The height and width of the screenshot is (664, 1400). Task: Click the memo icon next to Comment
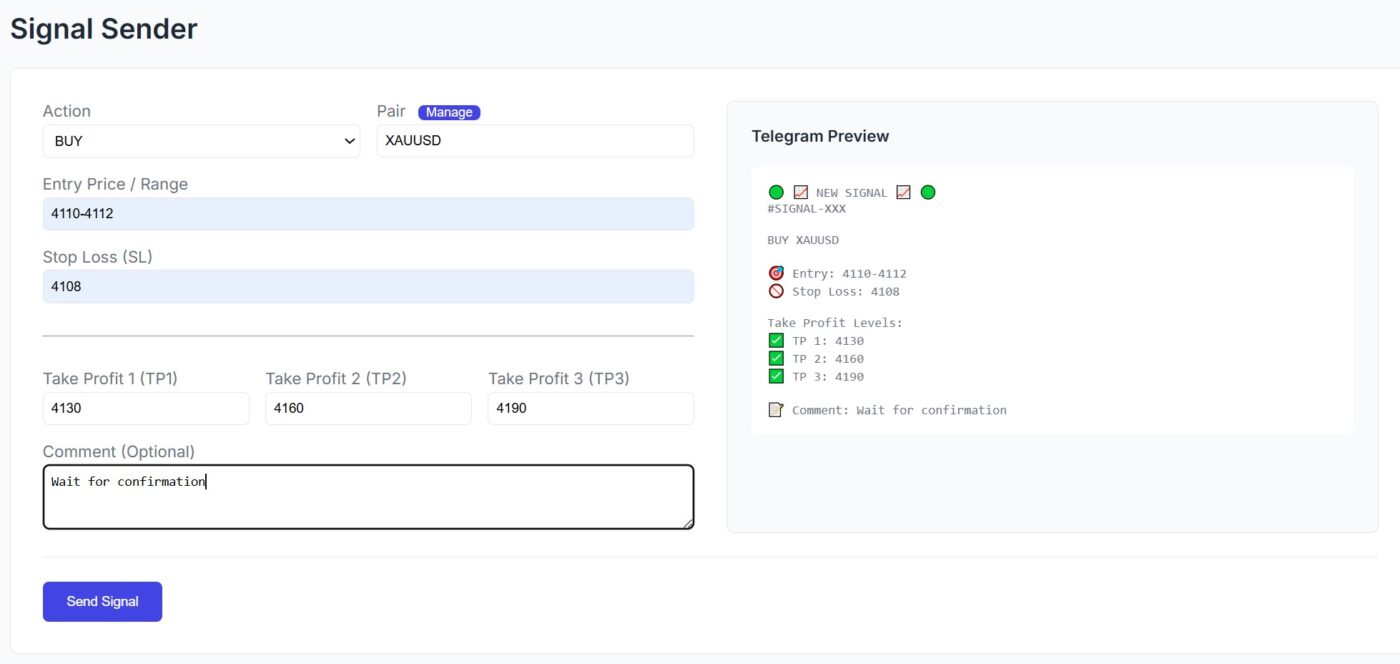pyautogui.click(x=775, y=409)
